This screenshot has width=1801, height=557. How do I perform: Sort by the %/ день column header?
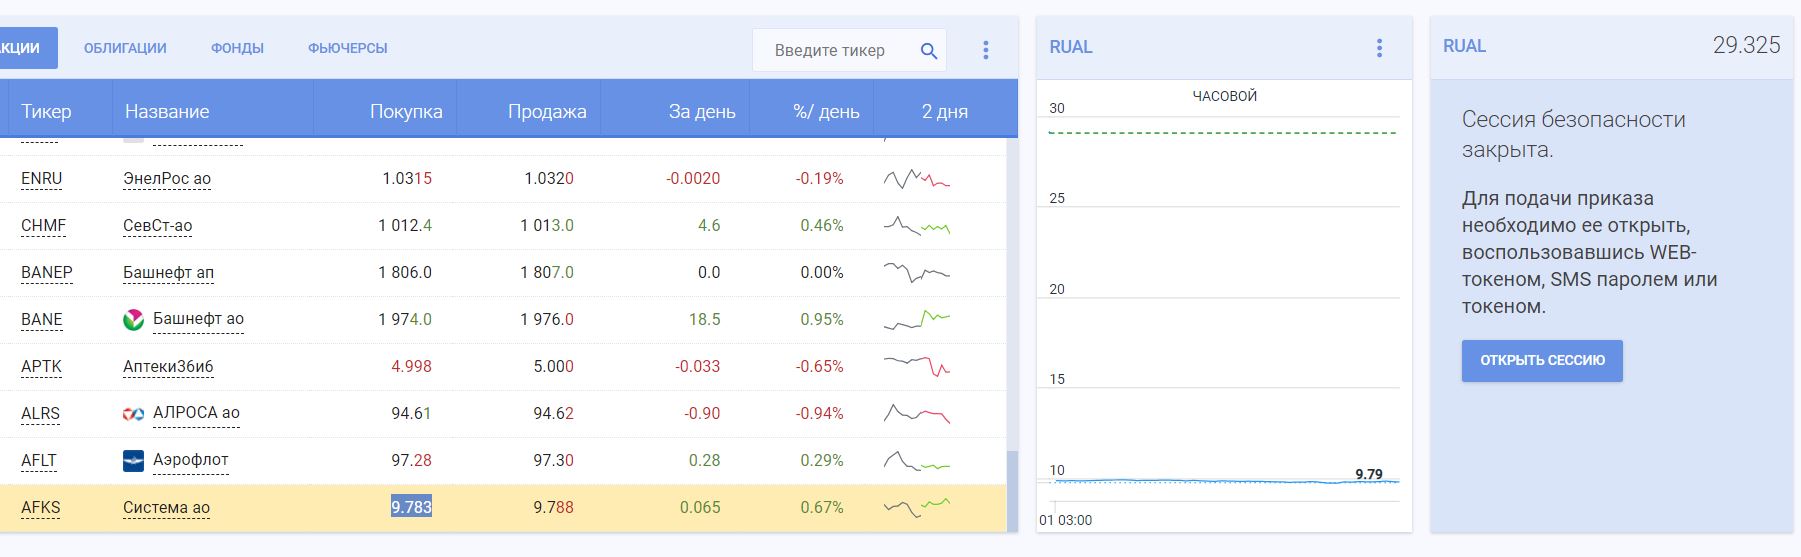[826, 111]
